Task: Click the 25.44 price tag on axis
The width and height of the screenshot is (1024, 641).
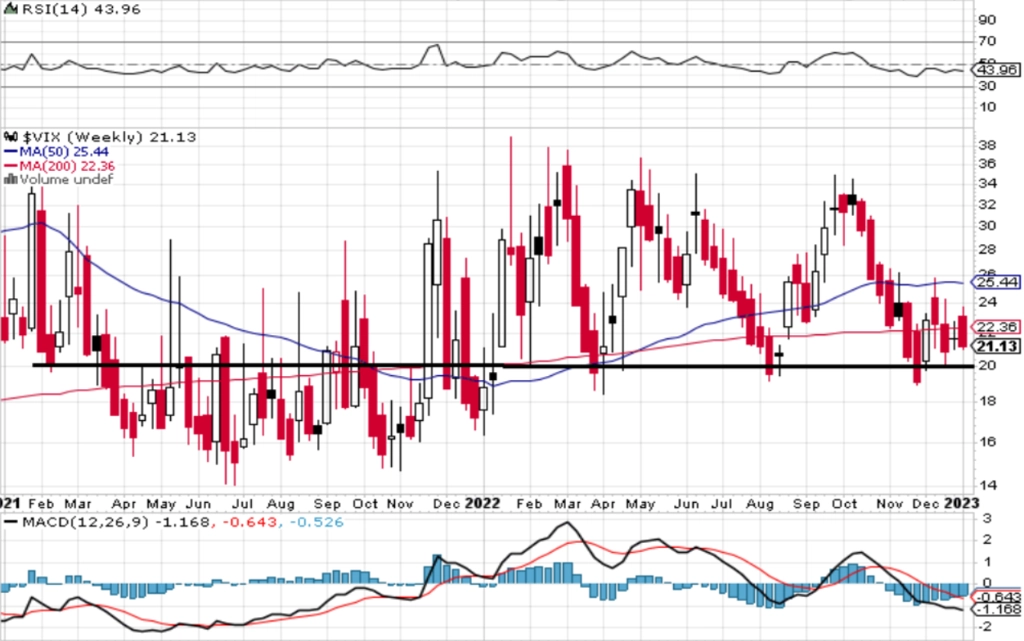Action: [996, 282]
